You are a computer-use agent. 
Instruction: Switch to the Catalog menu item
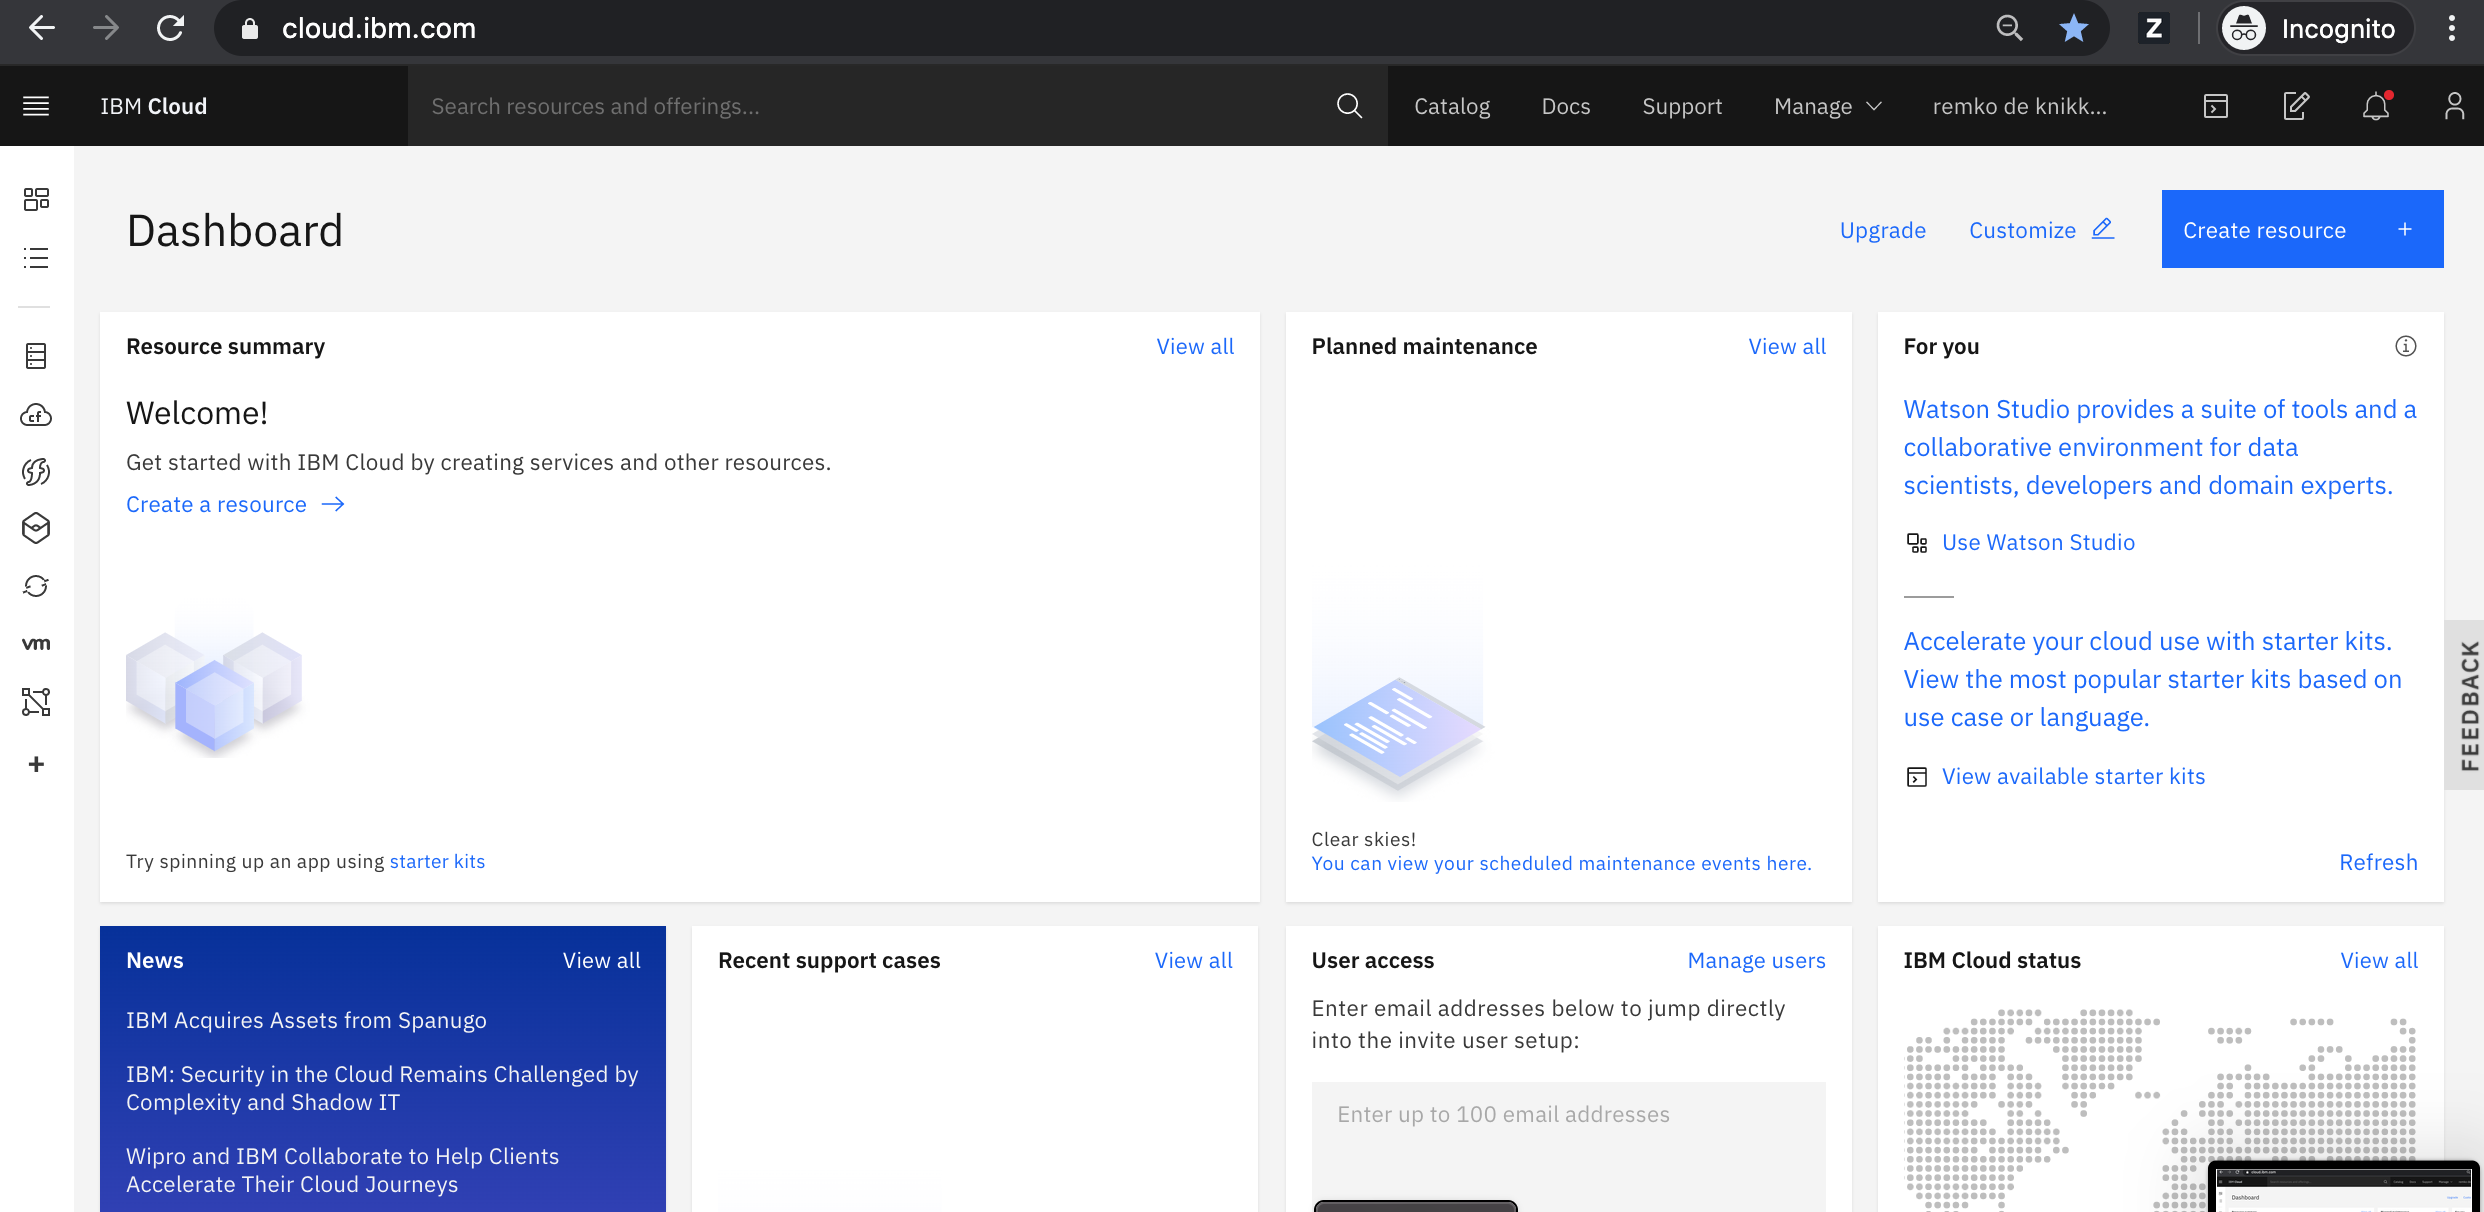coord(1451,106)
